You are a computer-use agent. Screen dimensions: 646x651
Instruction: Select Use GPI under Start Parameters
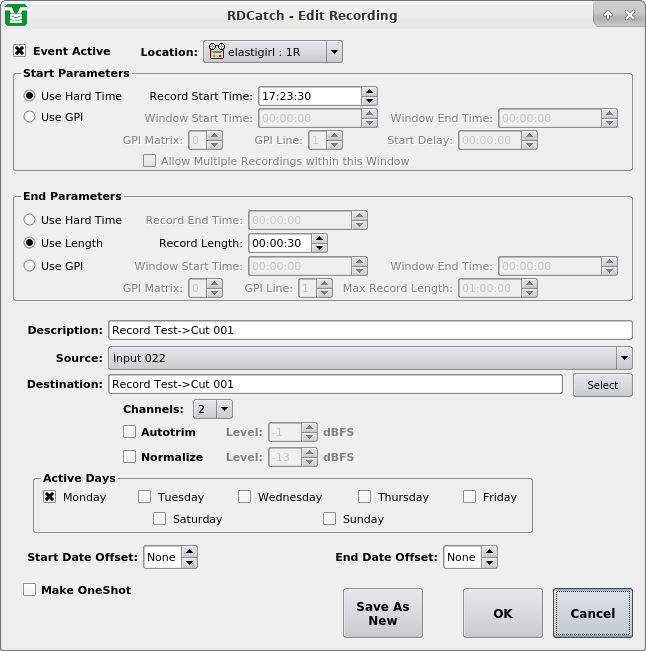(x=30, y=116)
